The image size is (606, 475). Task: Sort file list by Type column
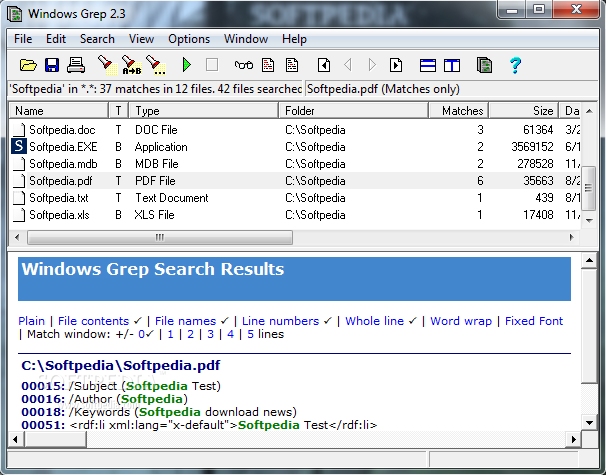click(x=203, y=111)
